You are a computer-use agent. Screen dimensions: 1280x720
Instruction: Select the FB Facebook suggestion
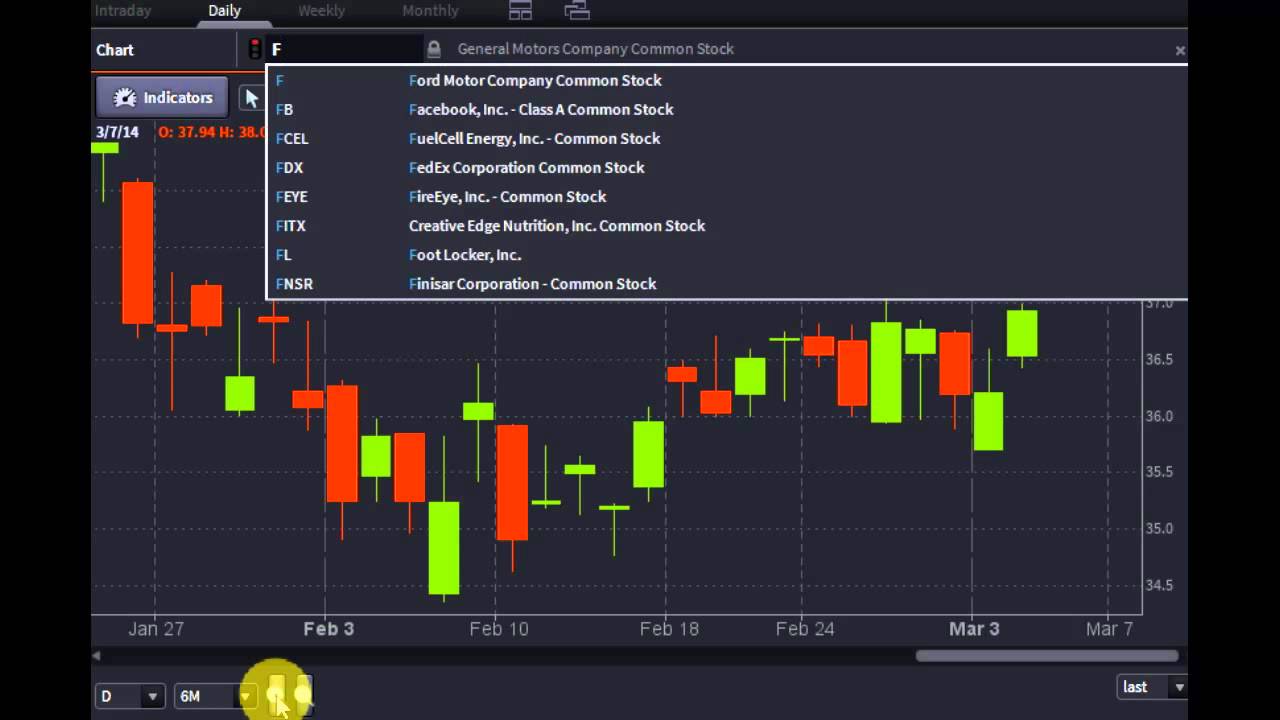(x=726, y=109)
